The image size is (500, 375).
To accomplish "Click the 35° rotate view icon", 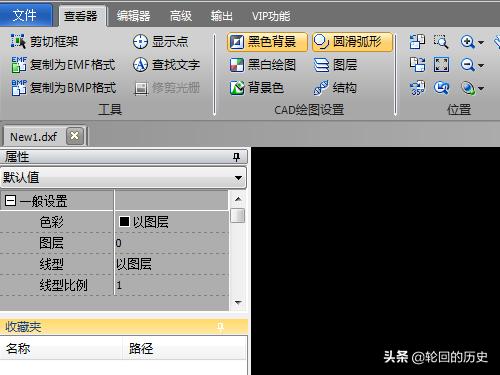I will 417,88.
